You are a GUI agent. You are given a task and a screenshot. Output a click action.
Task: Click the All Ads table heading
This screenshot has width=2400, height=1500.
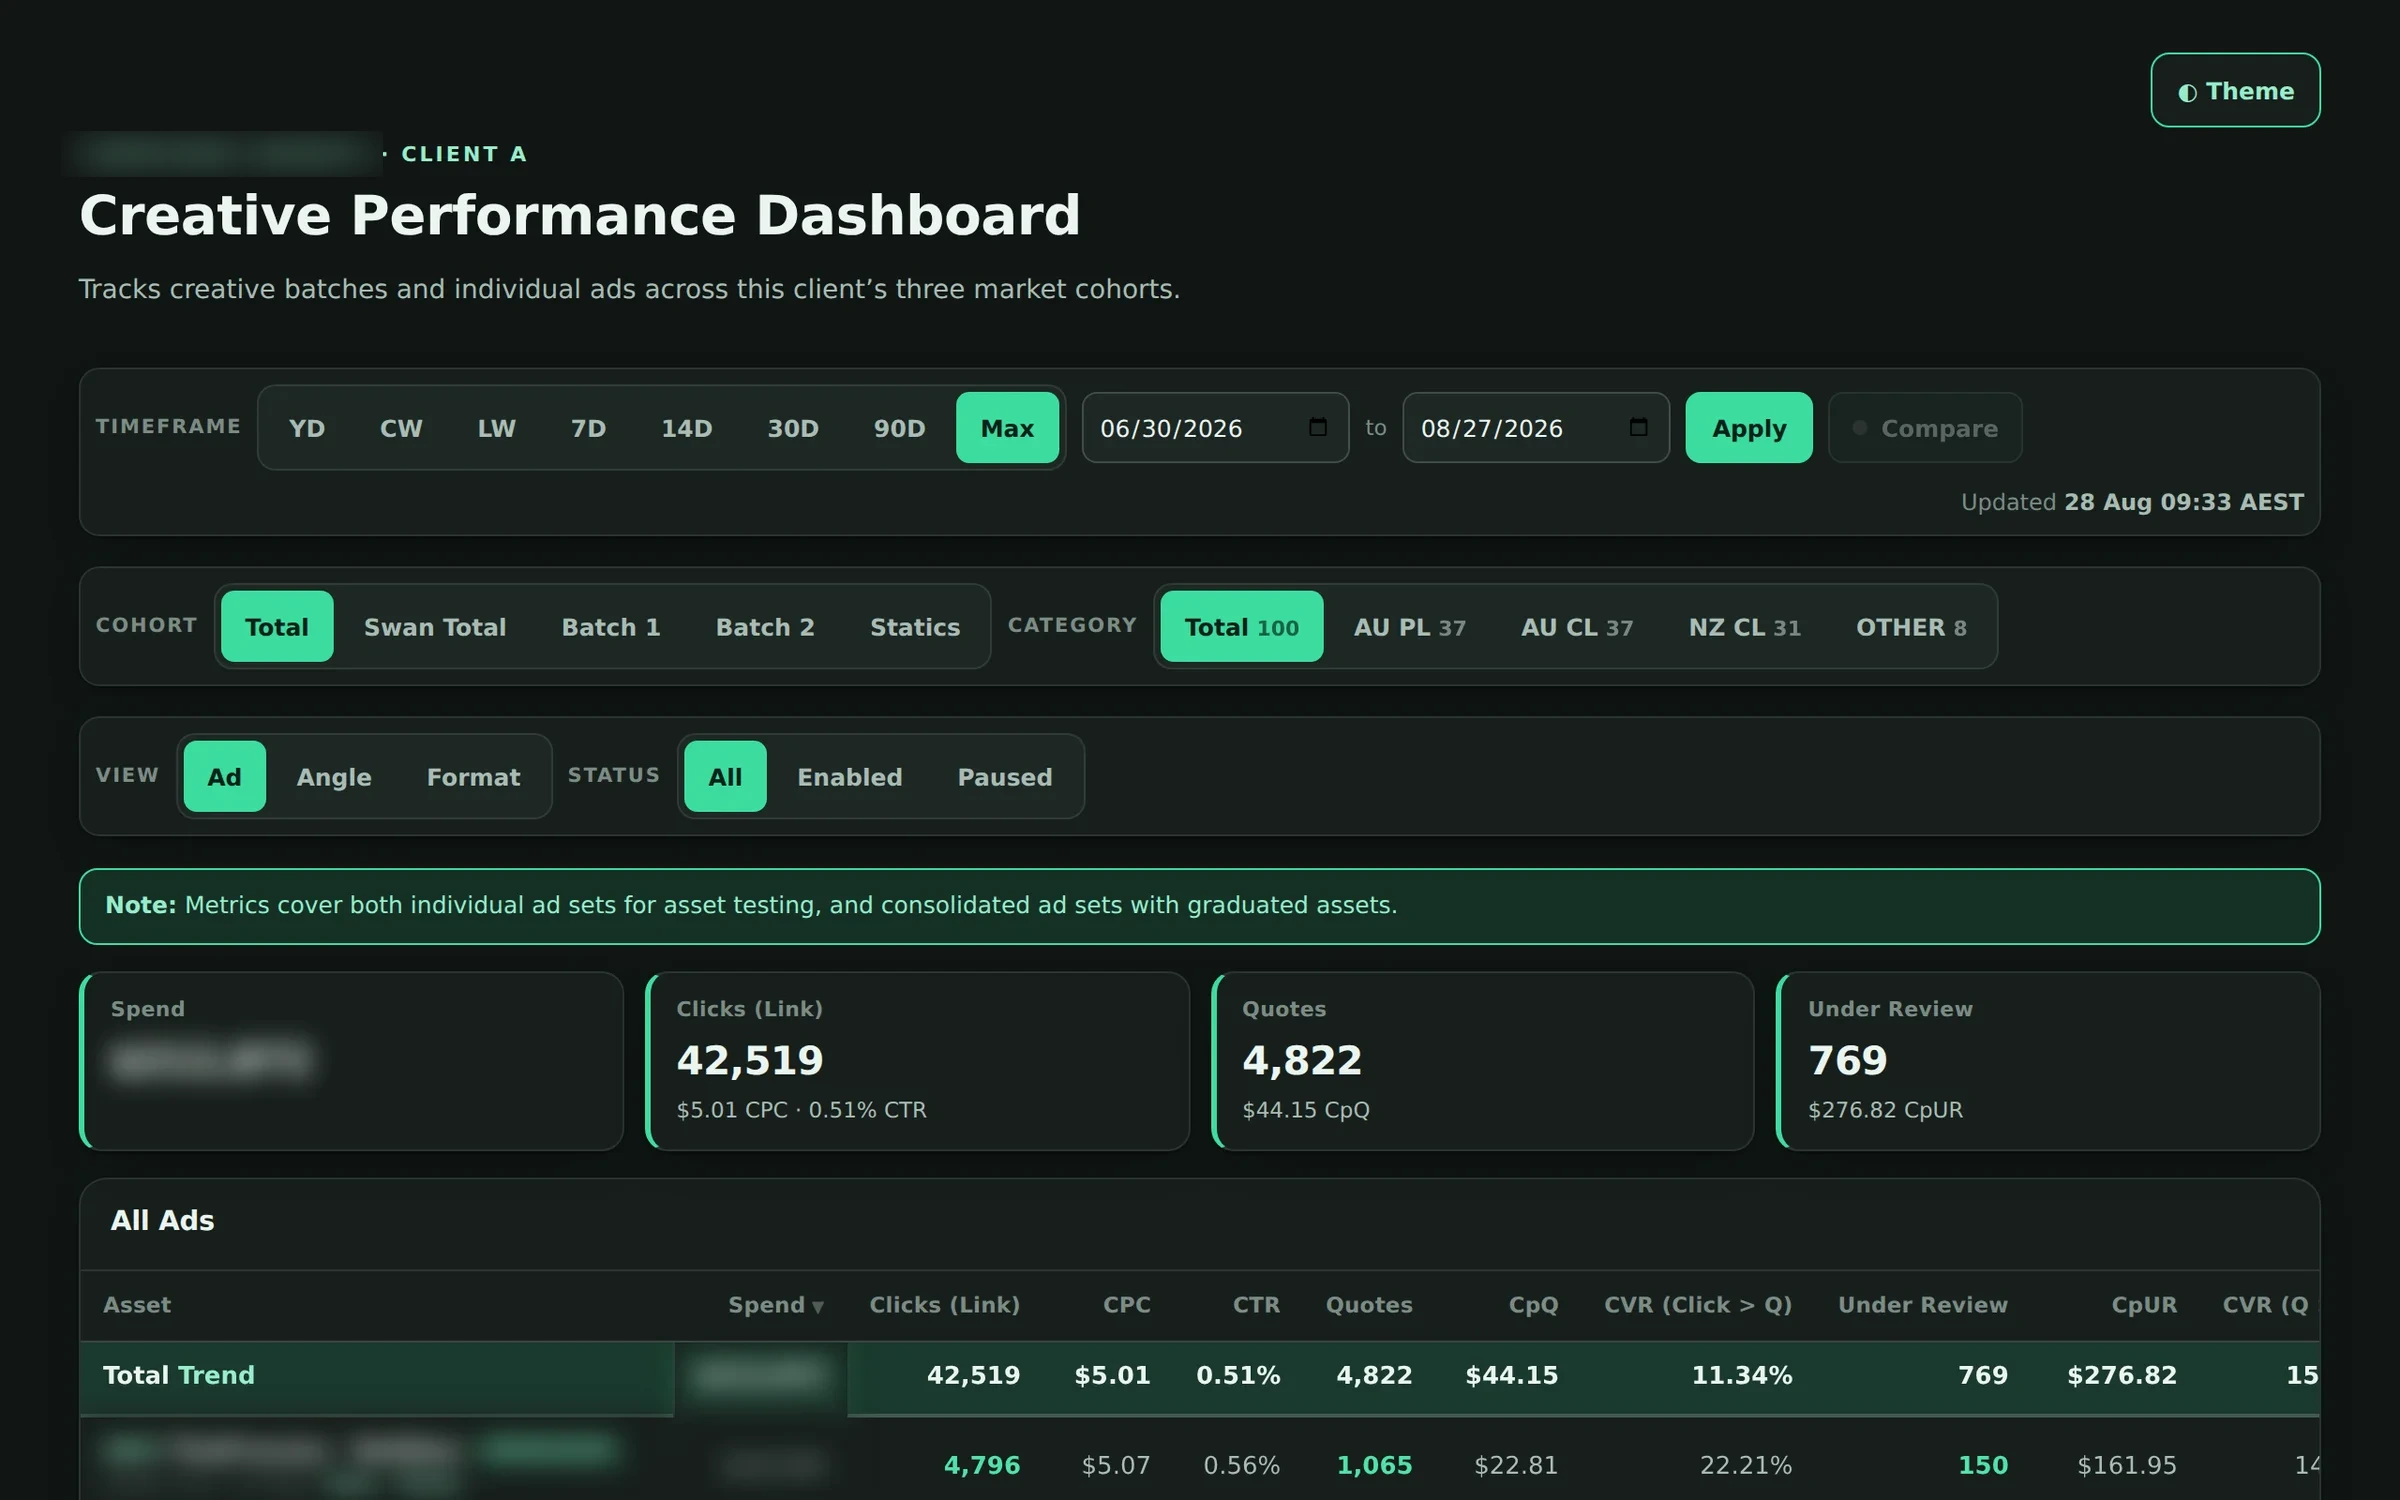click(162, 1221)
